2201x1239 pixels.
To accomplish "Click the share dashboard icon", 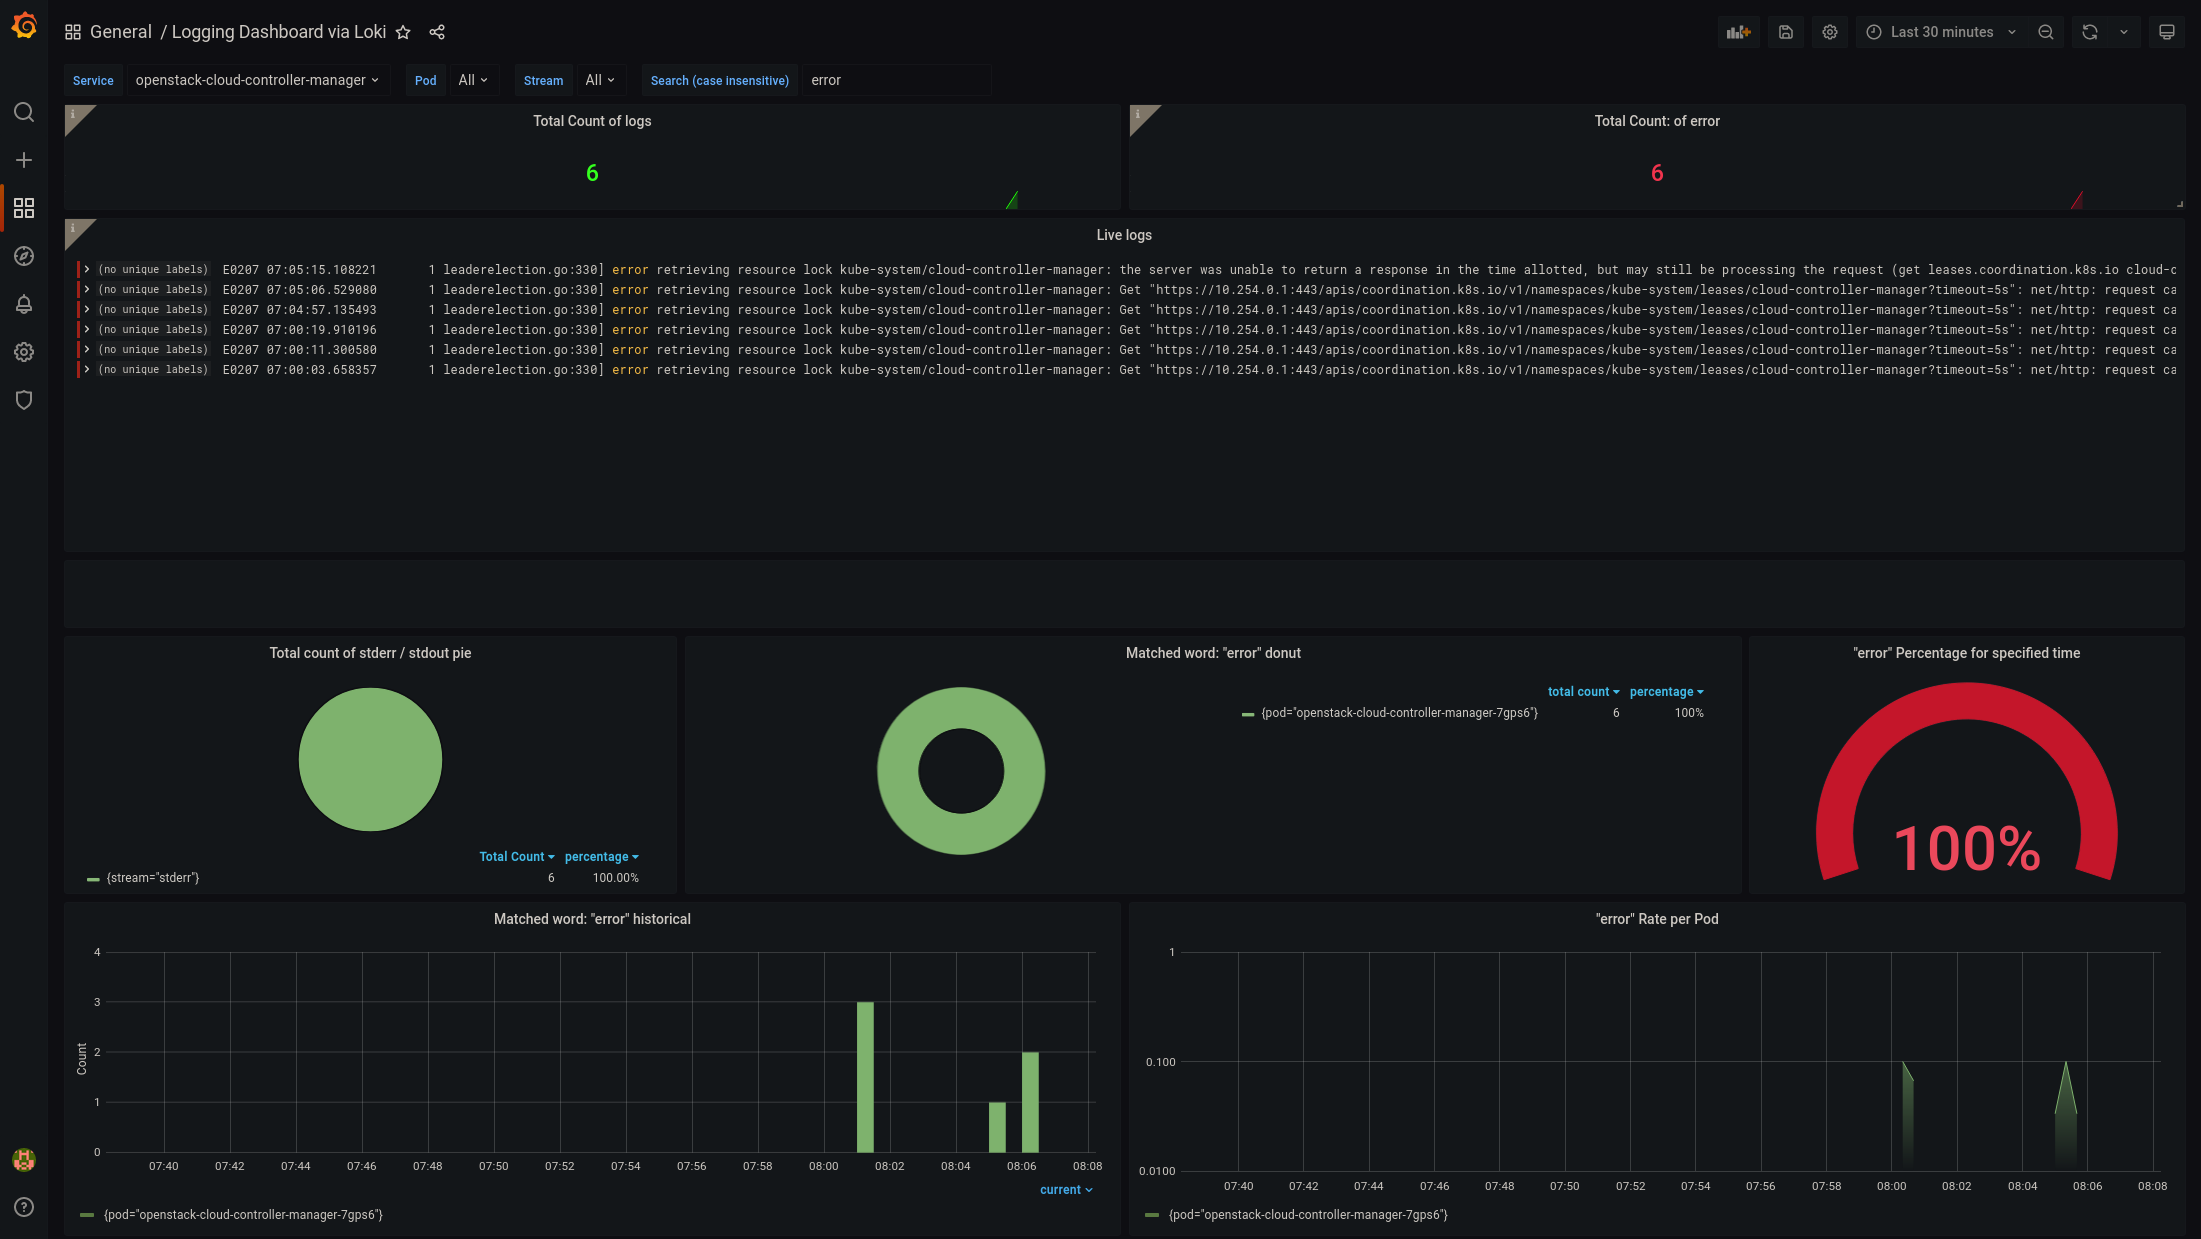I will [x=437, y=32].
